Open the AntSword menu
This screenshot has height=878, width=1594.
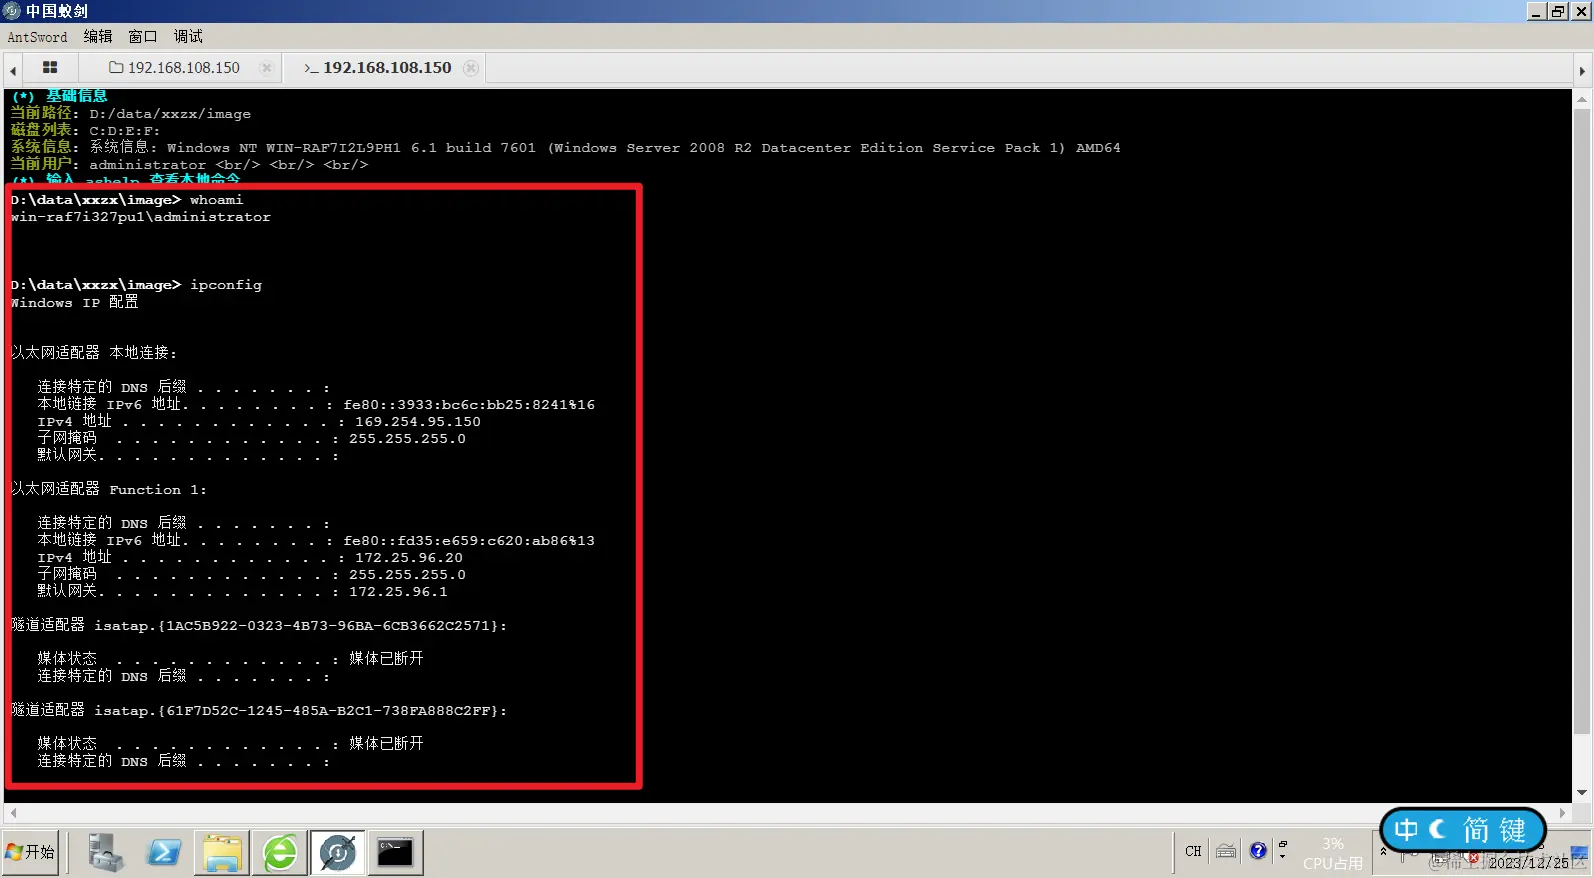tap(37, 37)
